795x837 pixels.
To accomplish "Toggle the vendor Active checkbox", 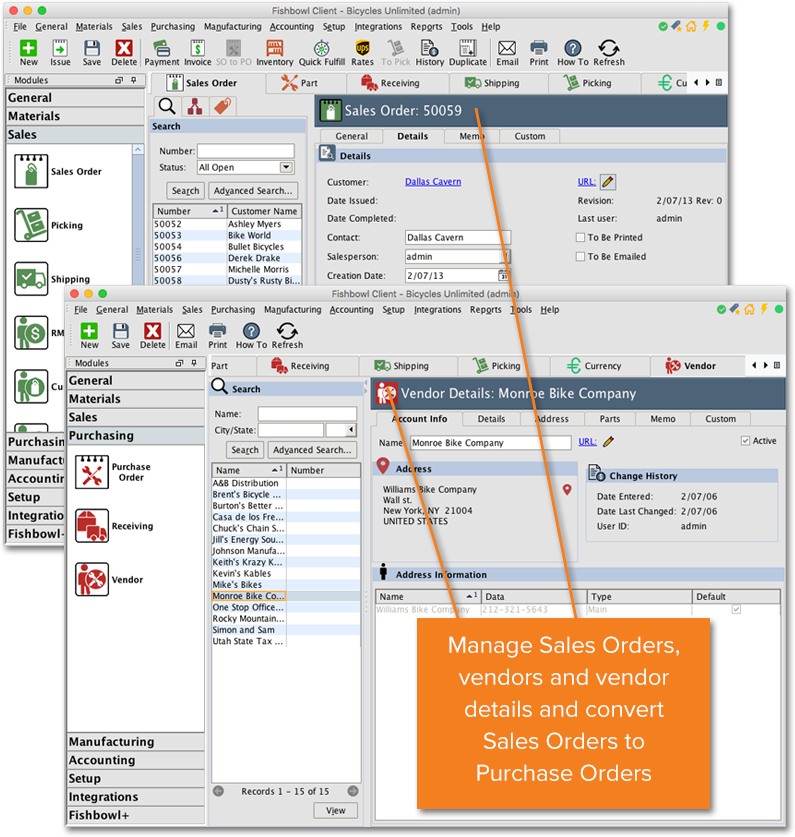I will coord(745,441).
